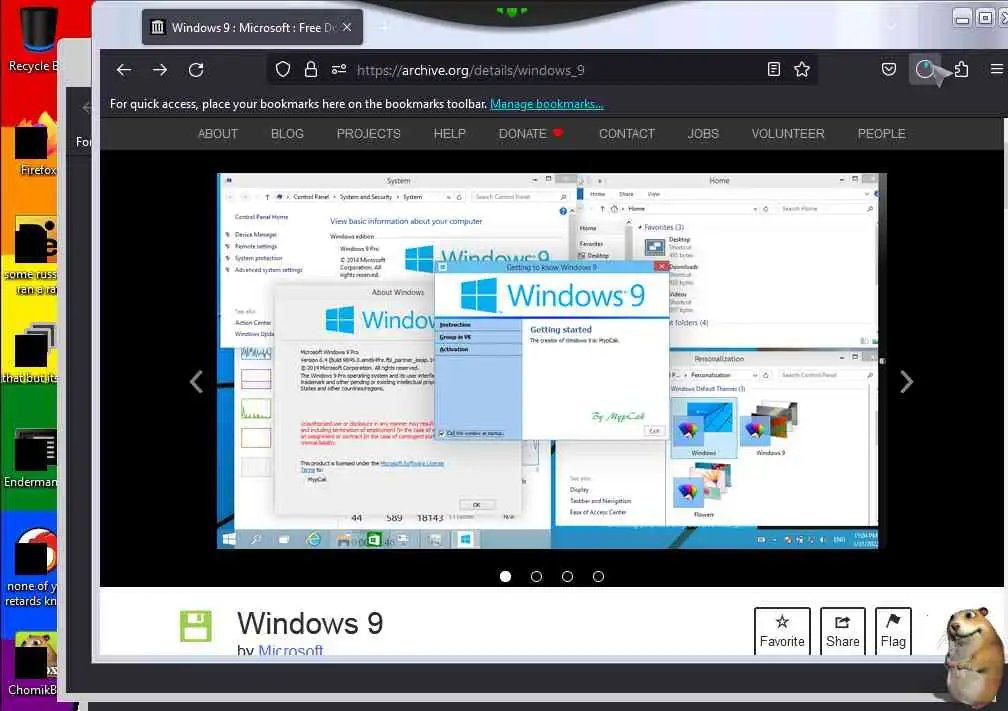Click the Share button
The image size is (1008, 711).
coord(843,631)
